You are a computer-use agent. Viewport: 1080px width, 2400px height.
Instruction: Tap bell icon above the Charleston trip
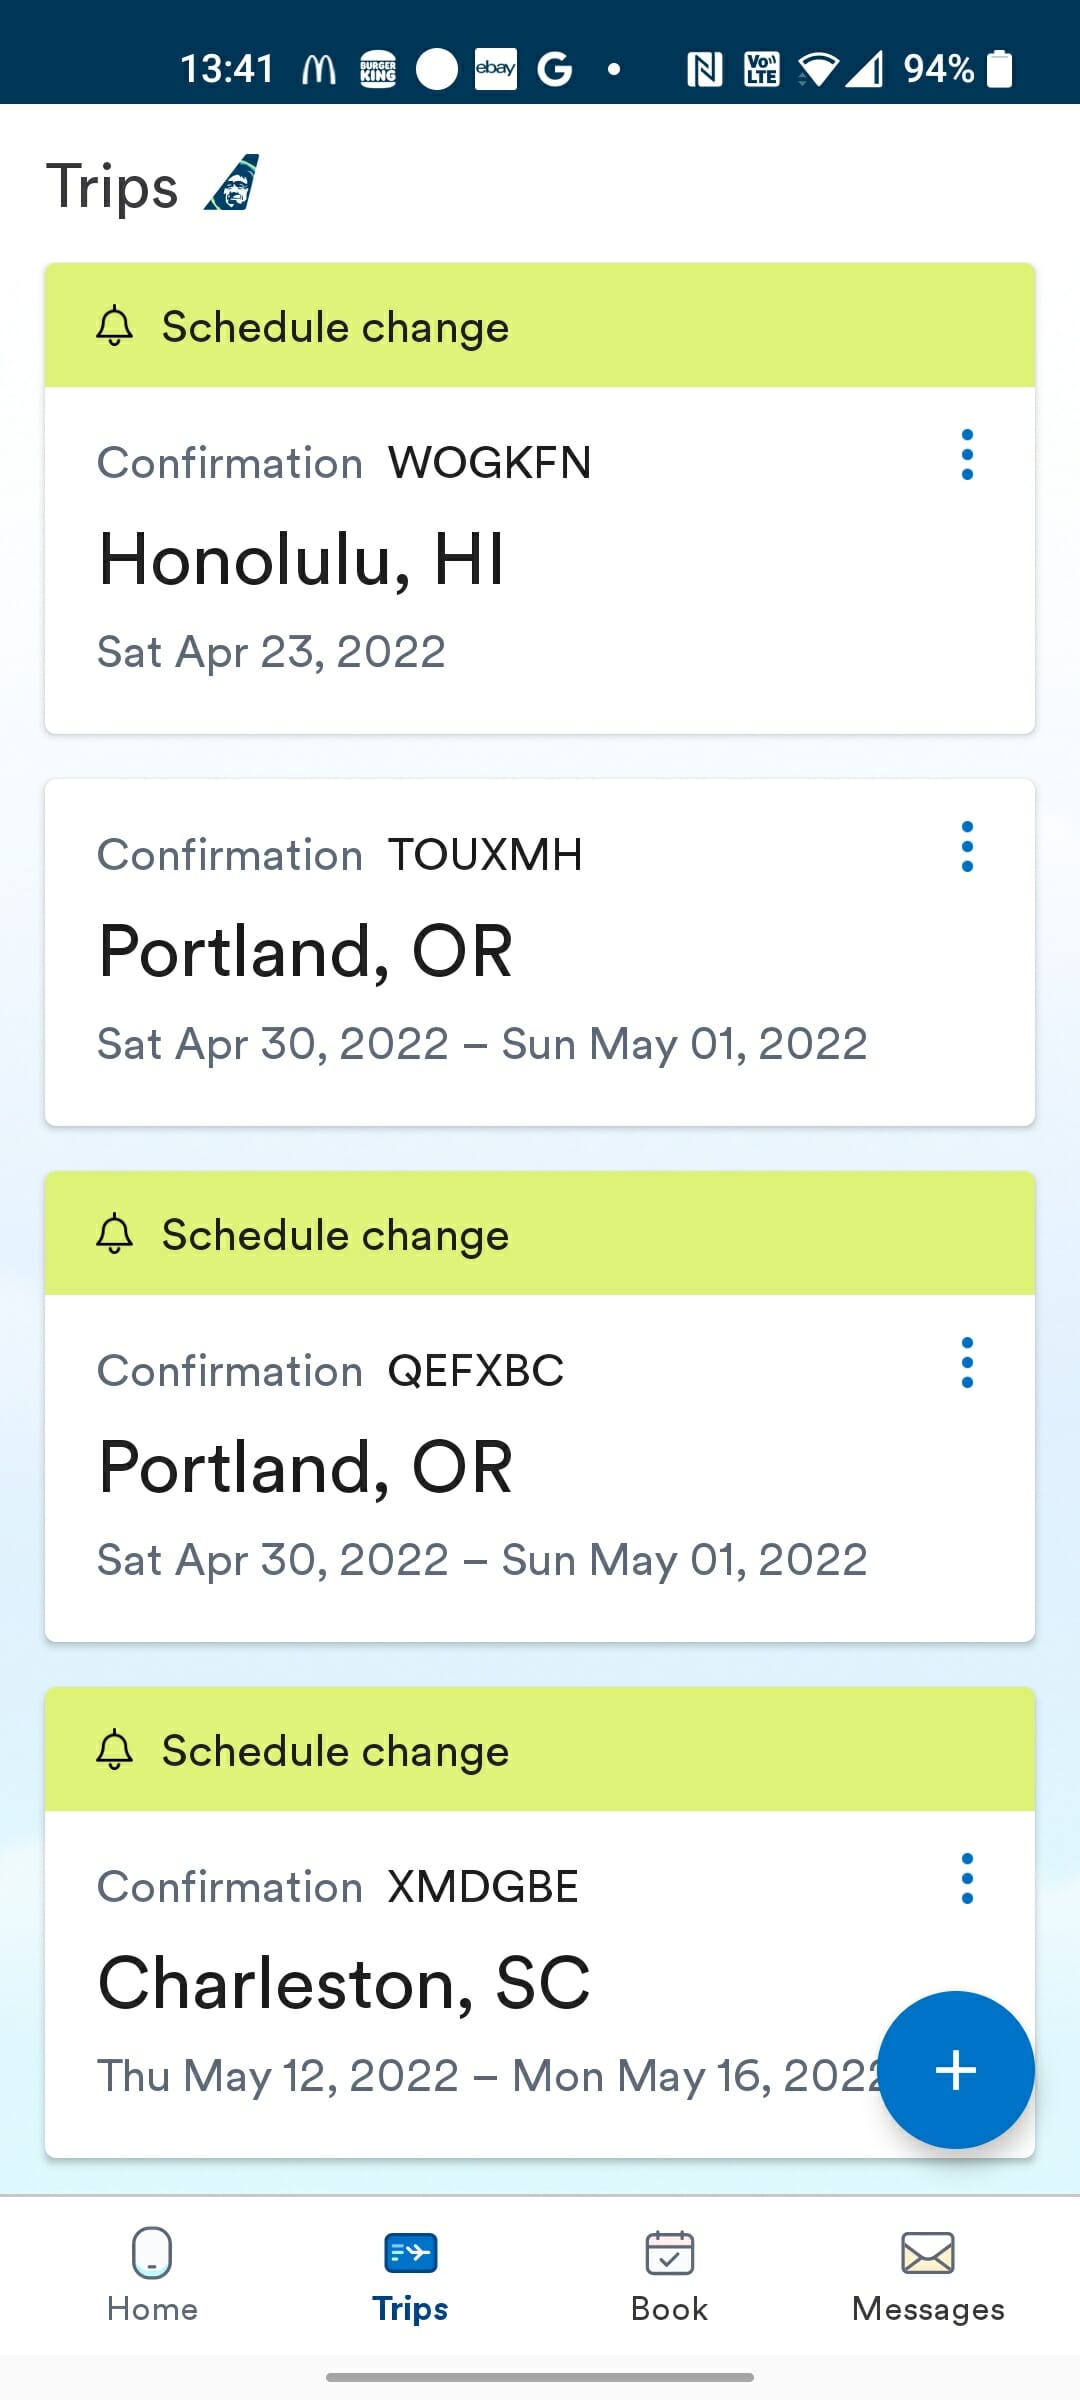115,1750
